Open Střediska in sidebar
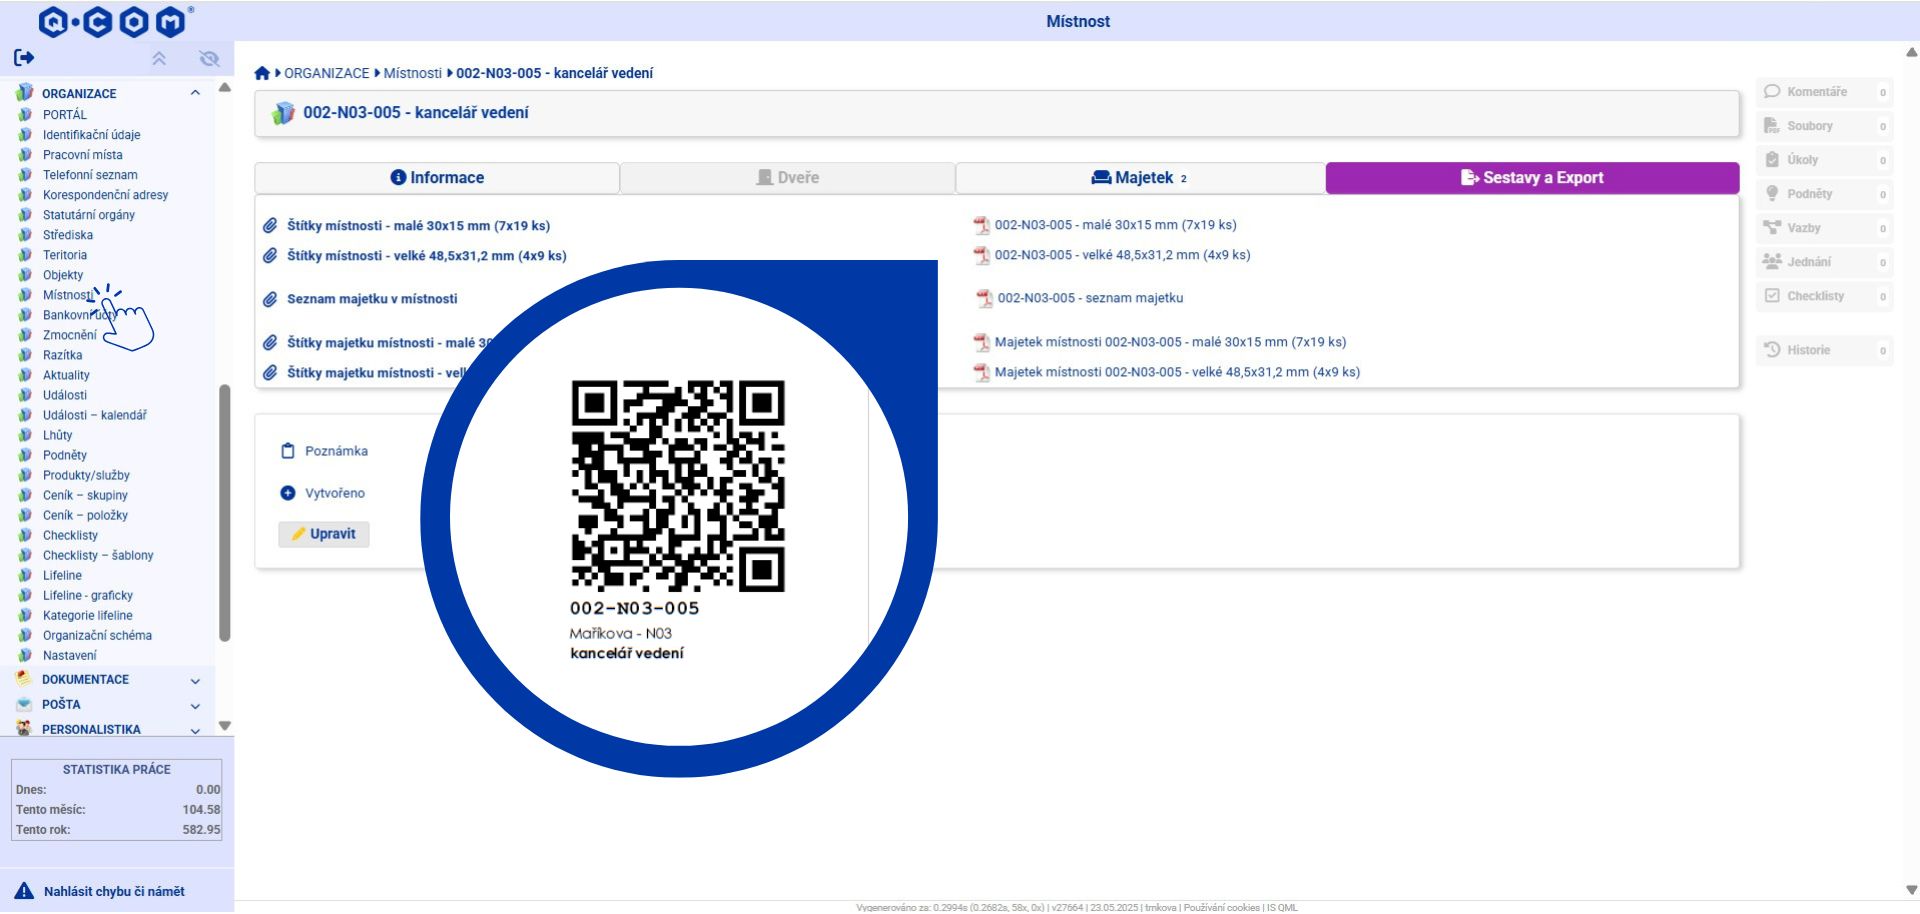 [x=68, y=235]
